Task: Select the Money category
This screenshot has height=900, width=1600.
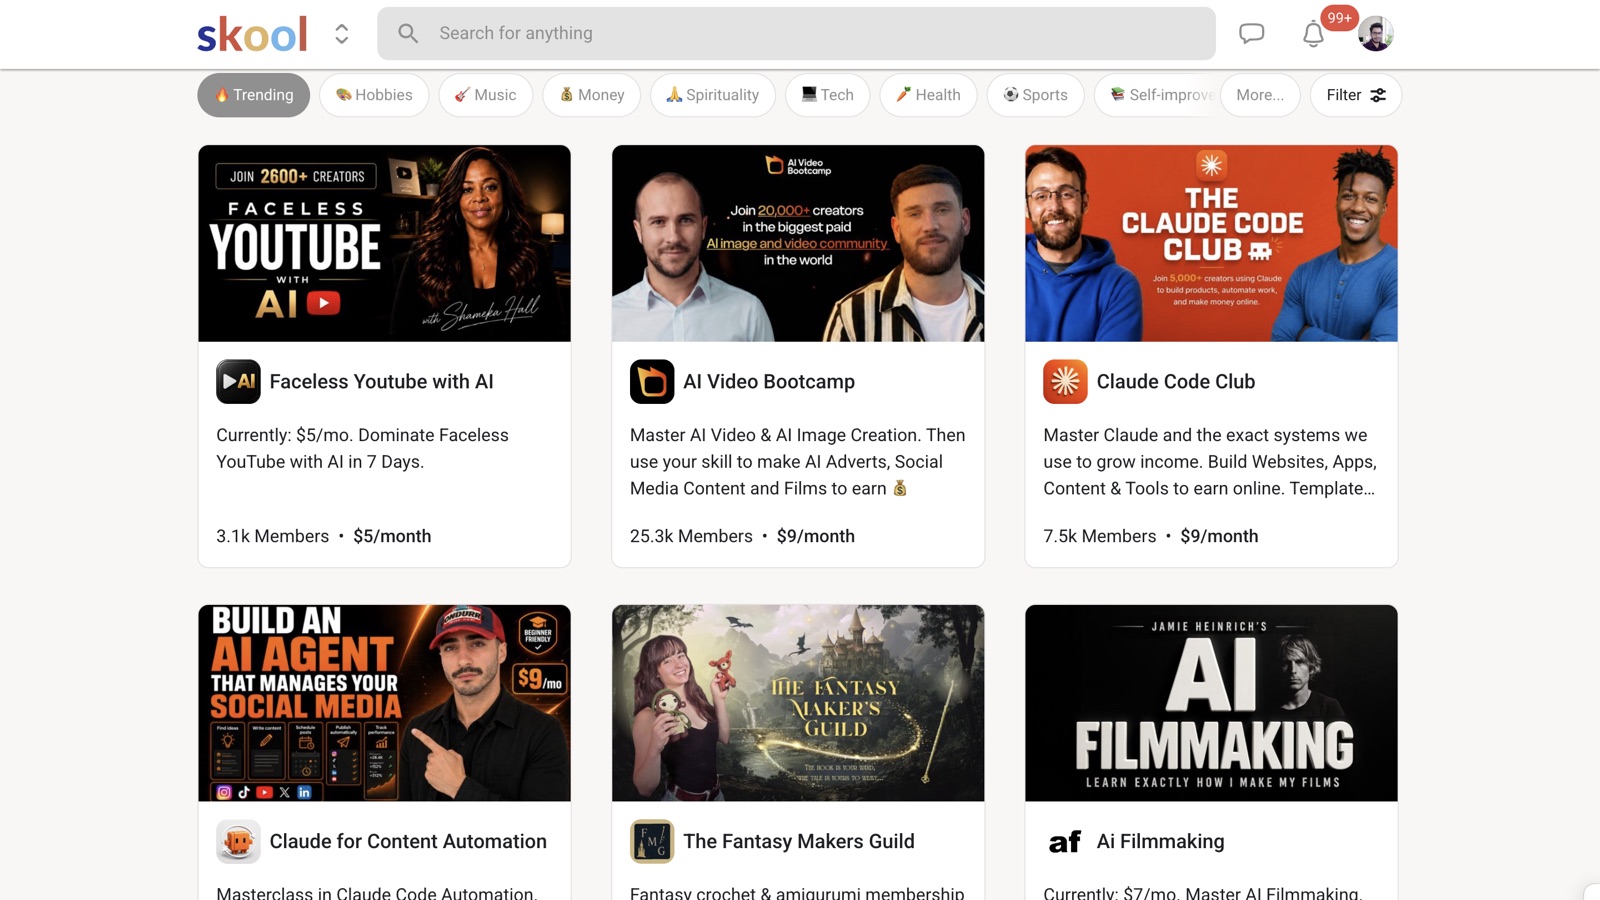Action: click(592, 95)
